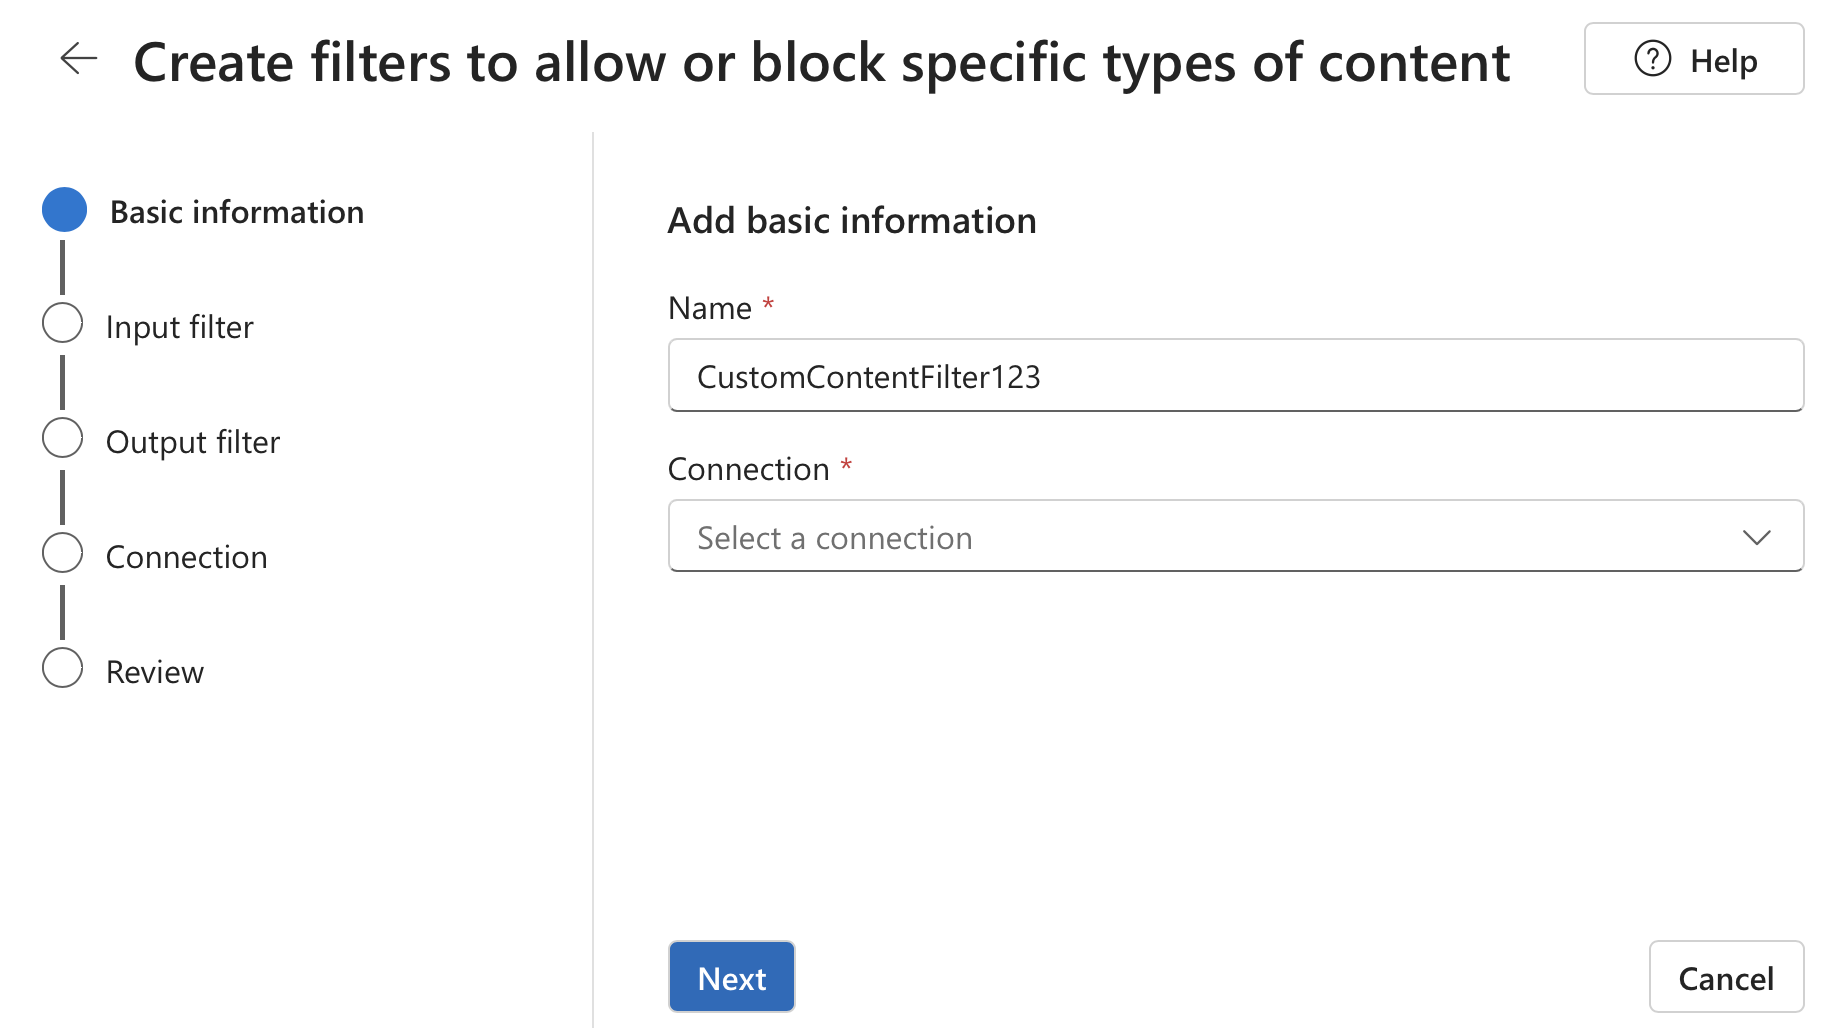Click the Cancel button
The height and width of the screenshot is (1028, 1834).
pyautogui.click(x=1726, y=977)
